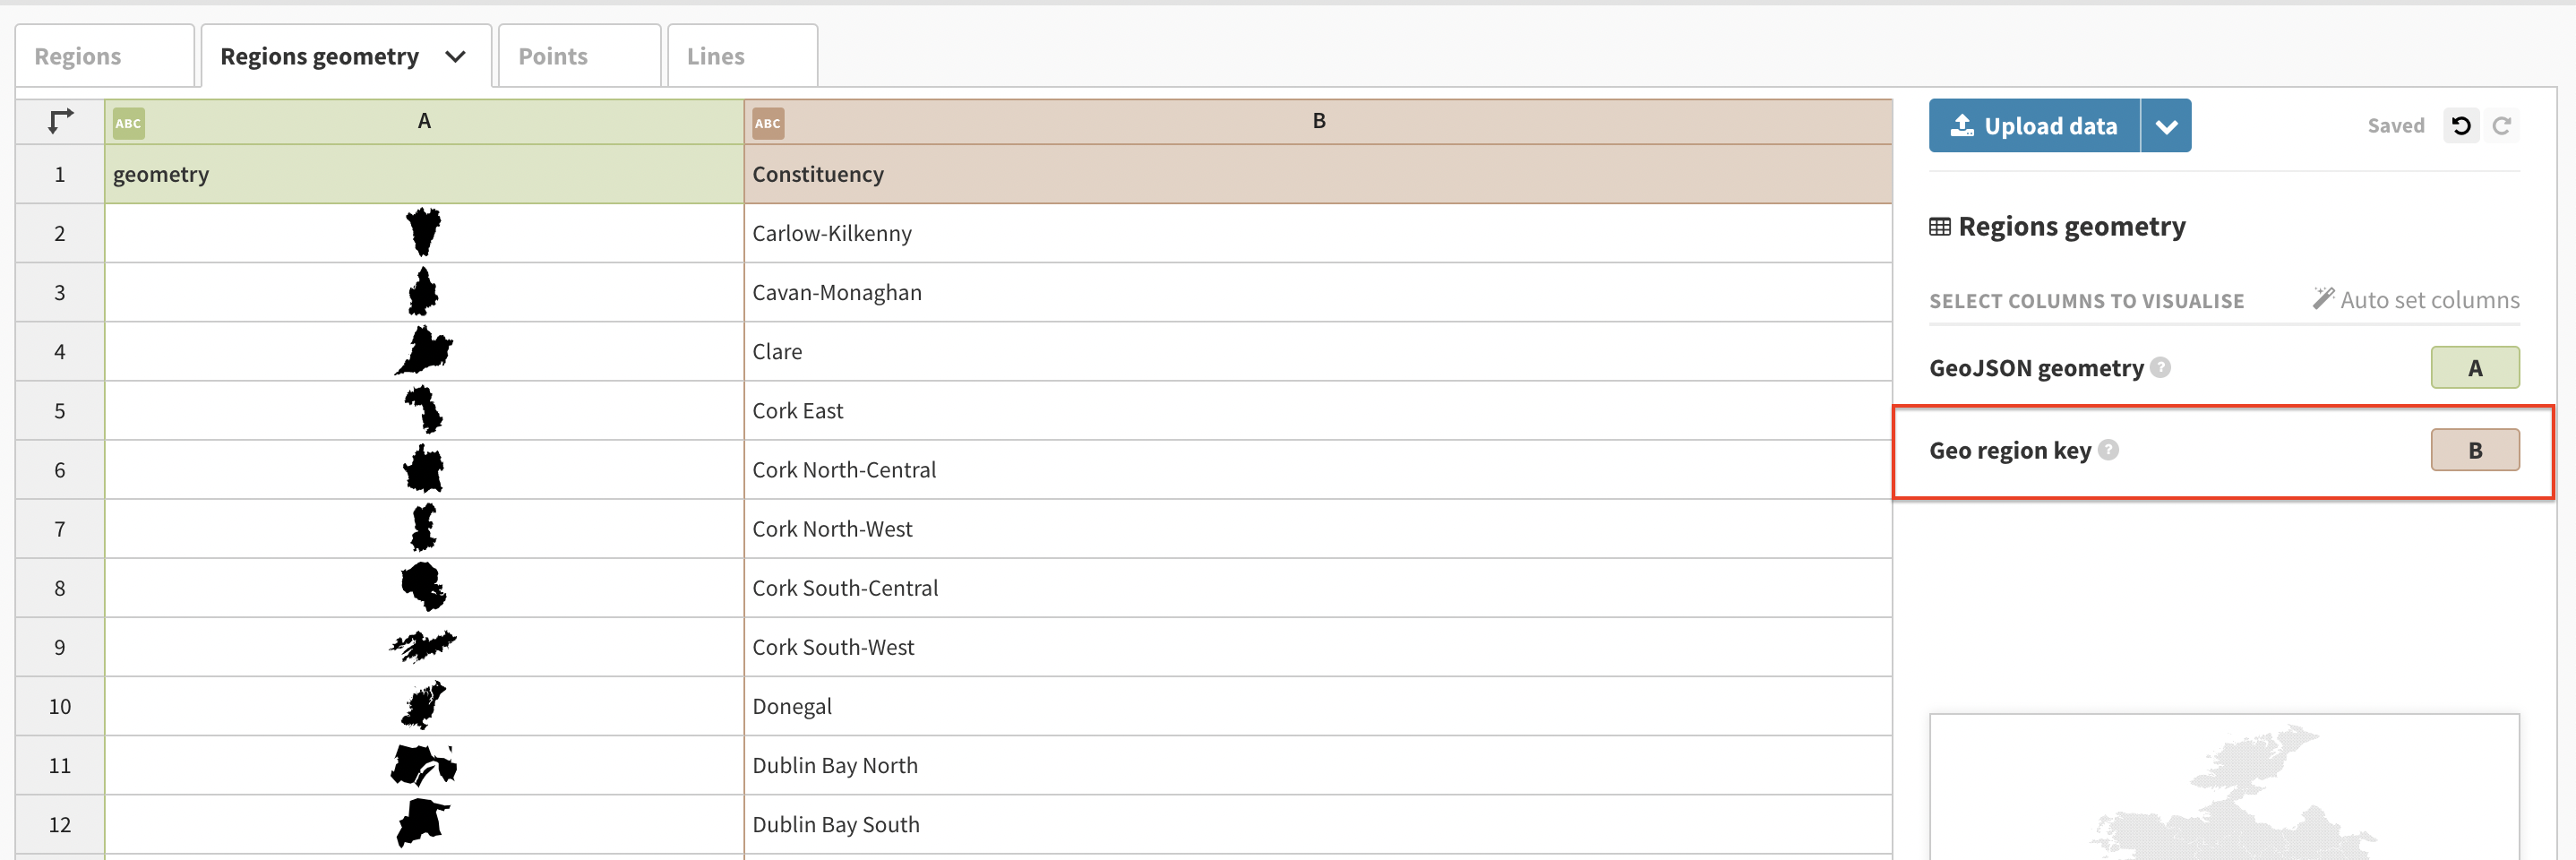Select the green column A binding swatch
The image size is (2576, 860).
click(x=2475, y=368)
